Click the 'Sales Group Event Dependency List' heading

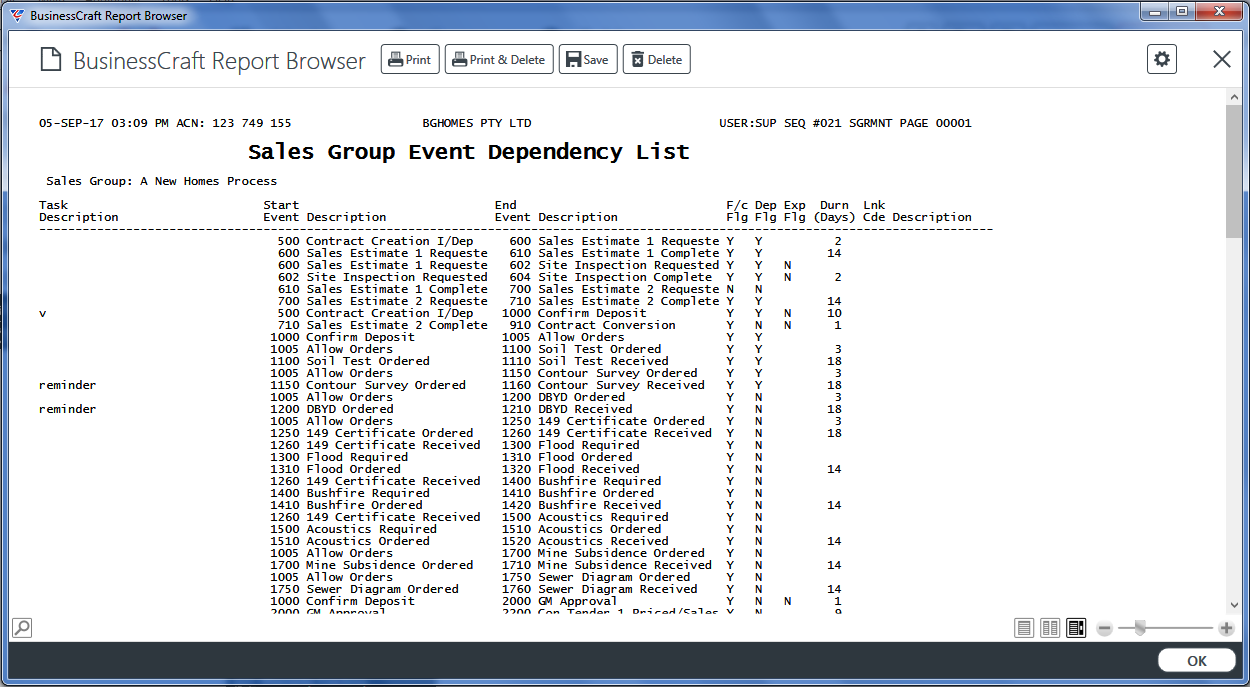469,152
